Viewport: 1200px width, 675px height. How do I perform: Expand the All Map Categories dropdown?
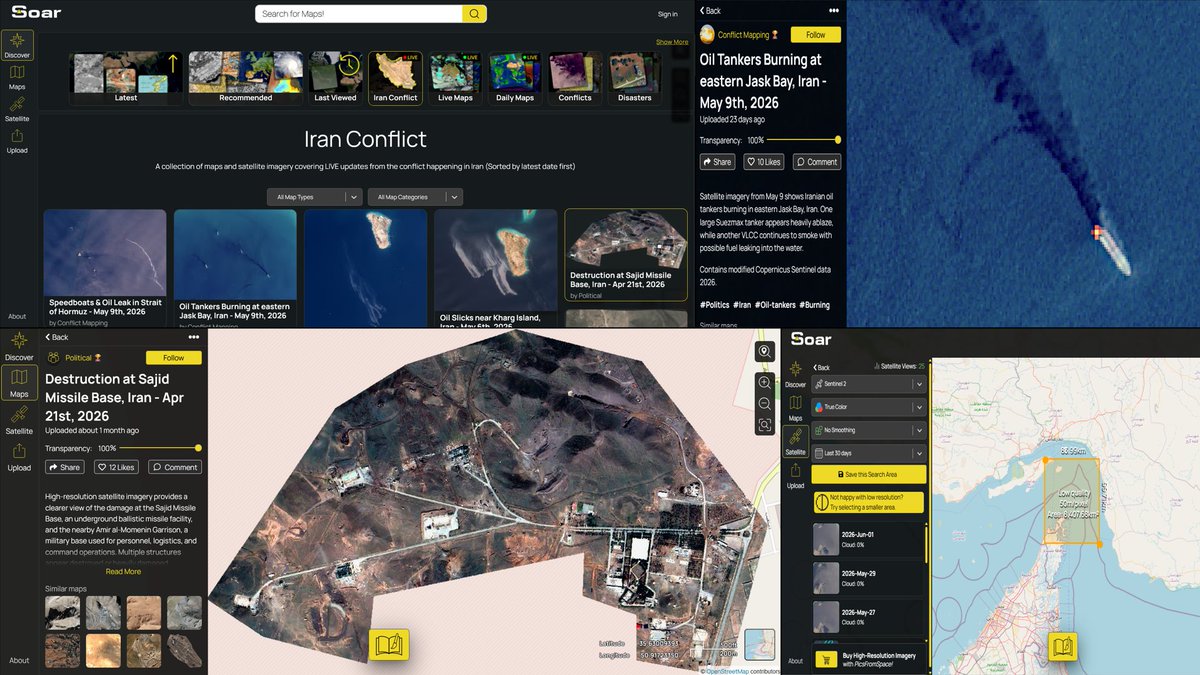[416, 197]
